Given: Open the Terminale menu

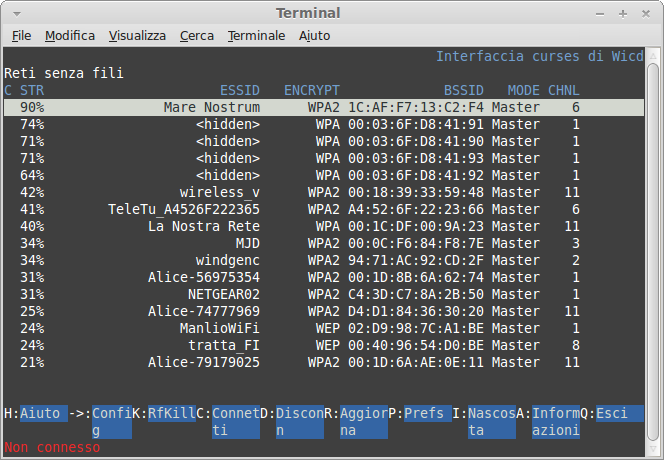Looking at the screenshot, I should [x=256, y=35].
